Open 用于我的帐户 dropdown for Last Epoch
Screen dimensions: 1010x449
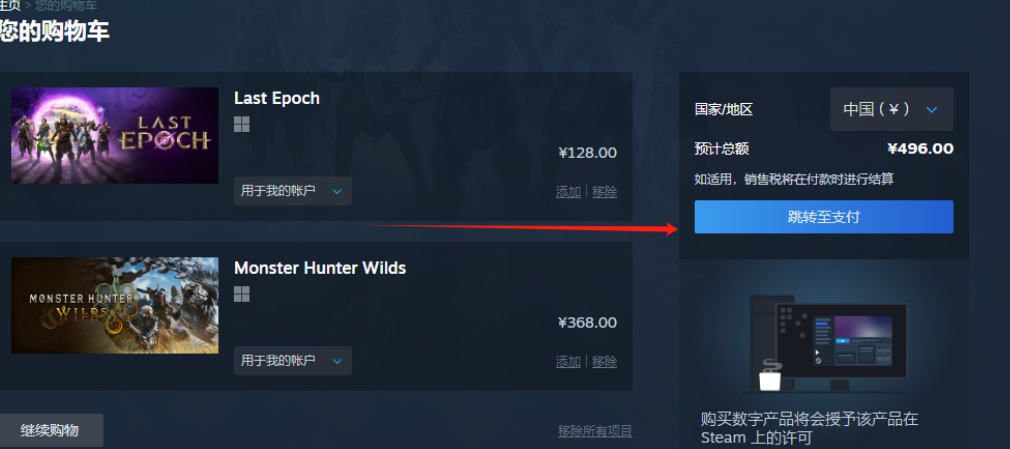pos(292,191)
